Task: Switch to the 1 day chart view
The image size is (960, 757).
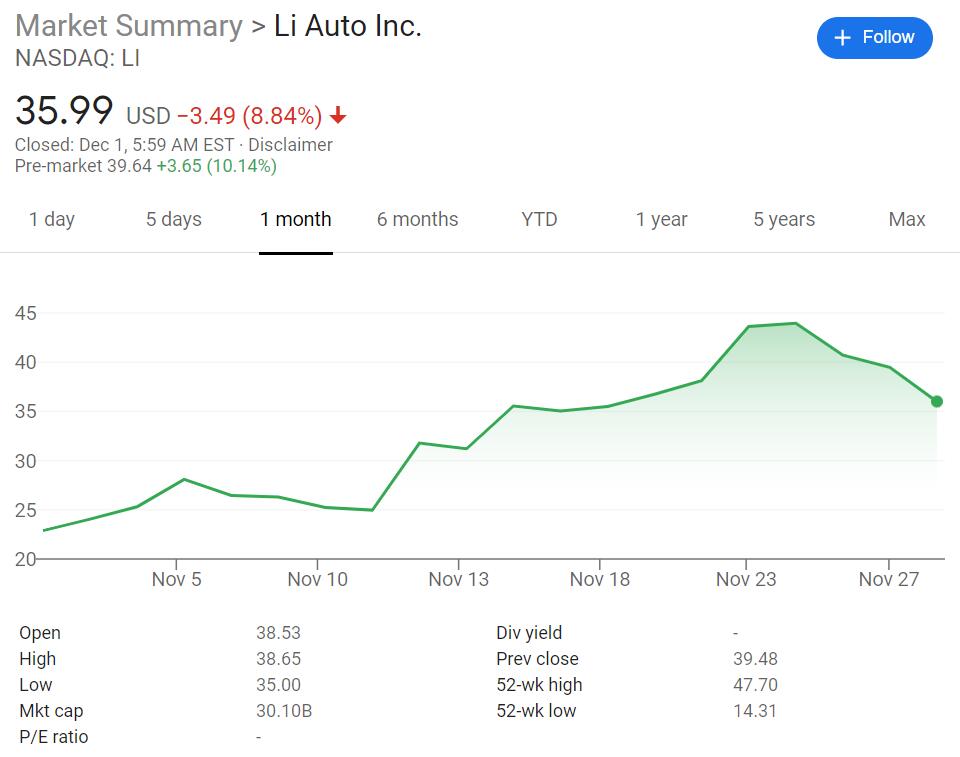Action: [52, 219]
